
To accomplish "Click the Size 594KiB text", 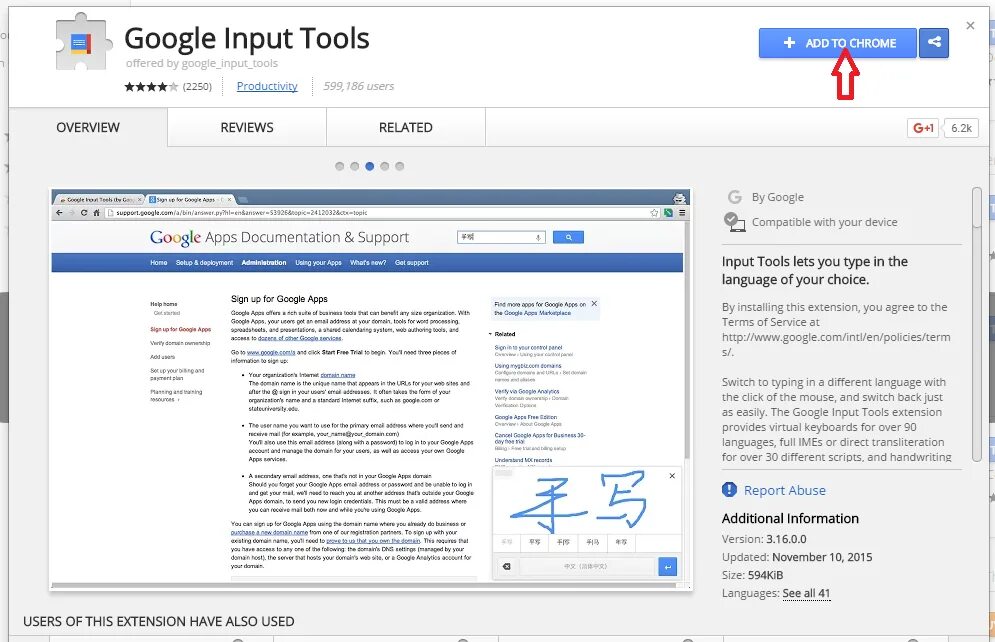I will click(753, 575).
